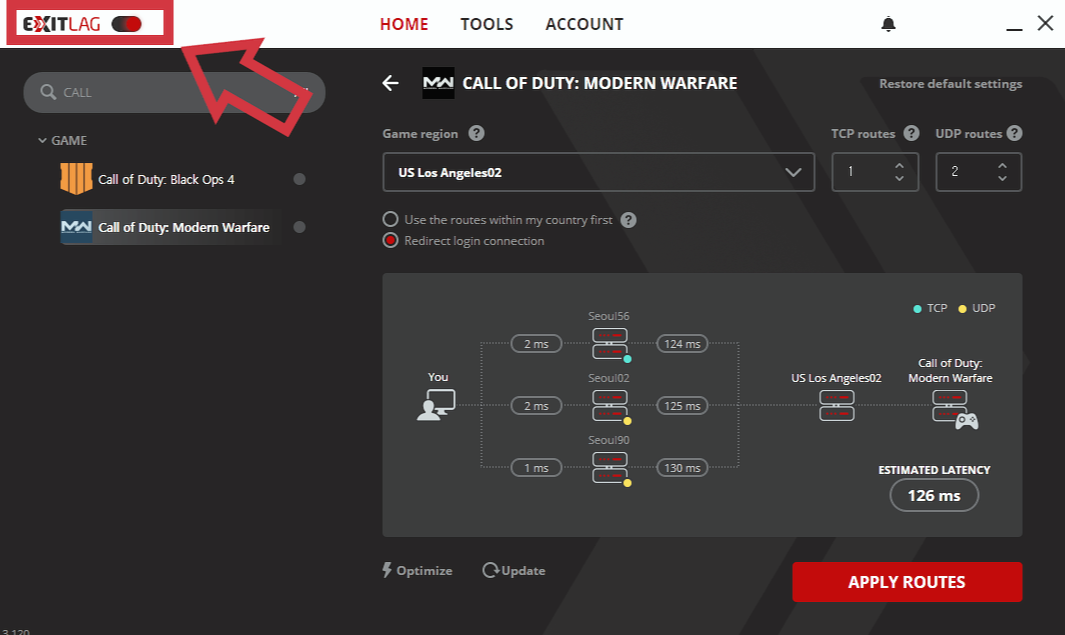Select Use the routes within my country first
The height and width of the screenshot is (635, 1065).
(x=391, y=219)
